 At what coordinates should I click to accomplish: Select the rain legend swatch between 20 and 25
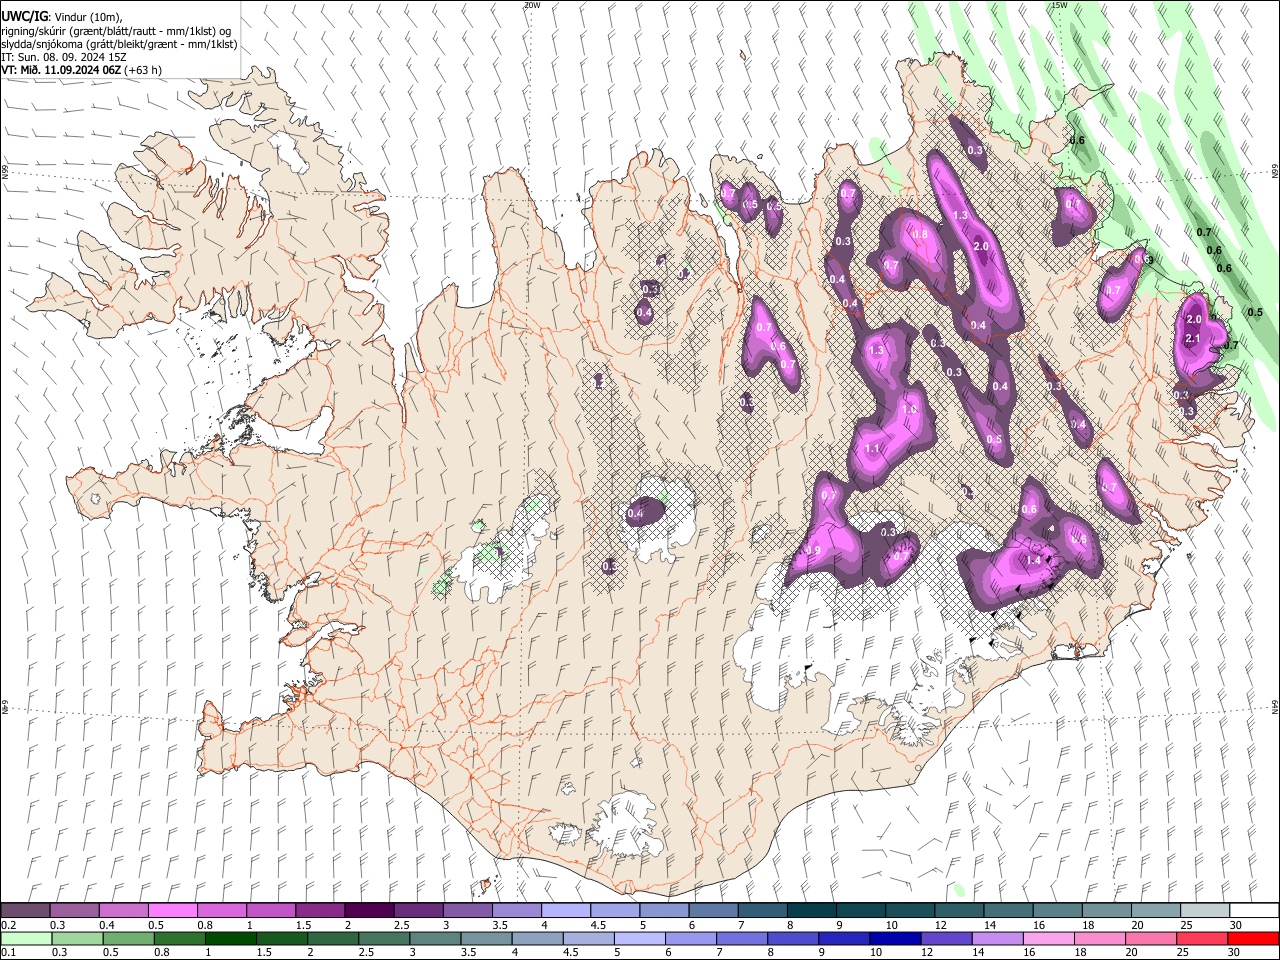(1150, 938)
